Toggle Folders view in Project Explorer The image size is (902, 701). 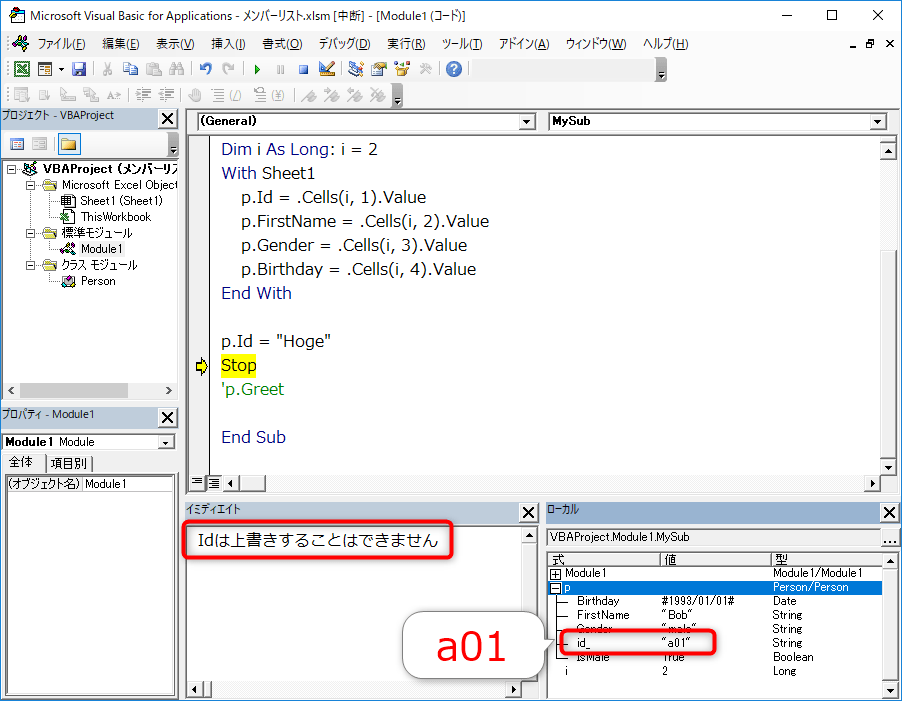(71, 144)
